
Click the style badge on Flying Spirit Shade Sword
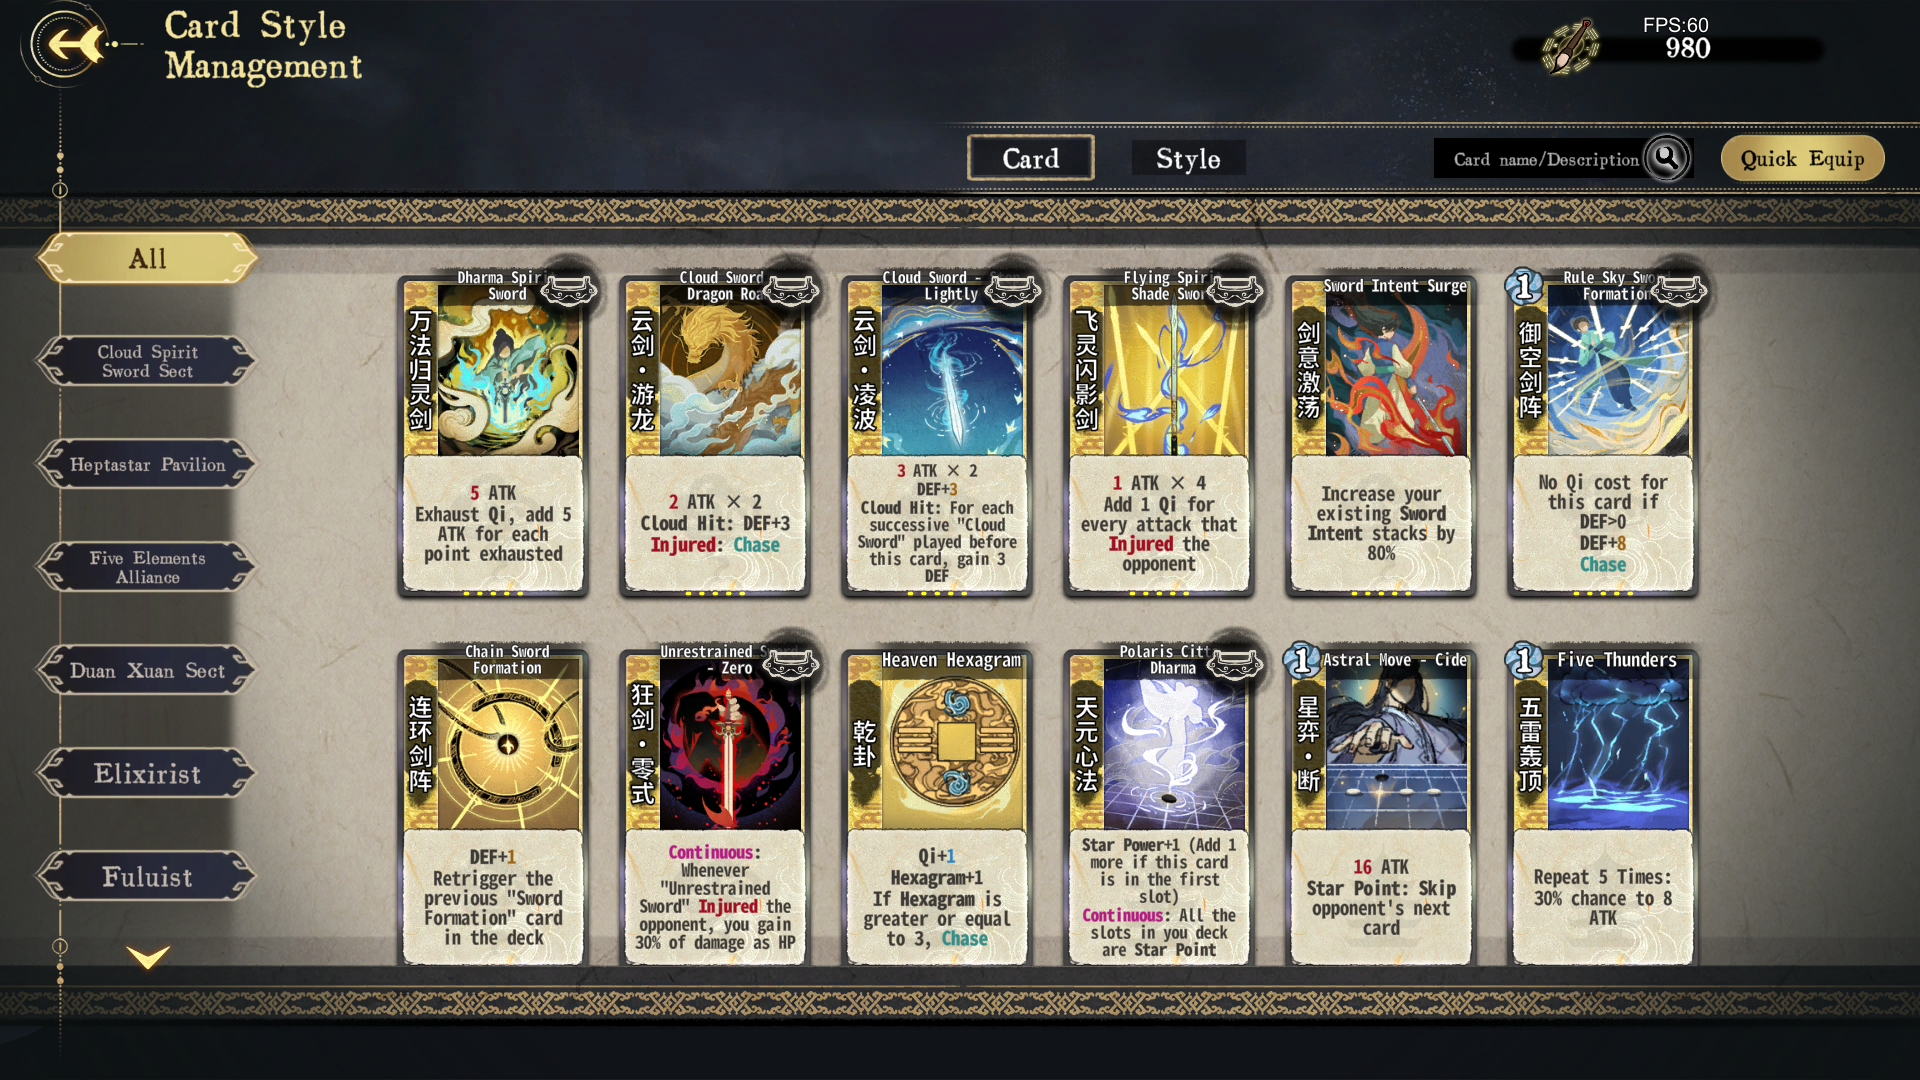[x=1234, y=290]
